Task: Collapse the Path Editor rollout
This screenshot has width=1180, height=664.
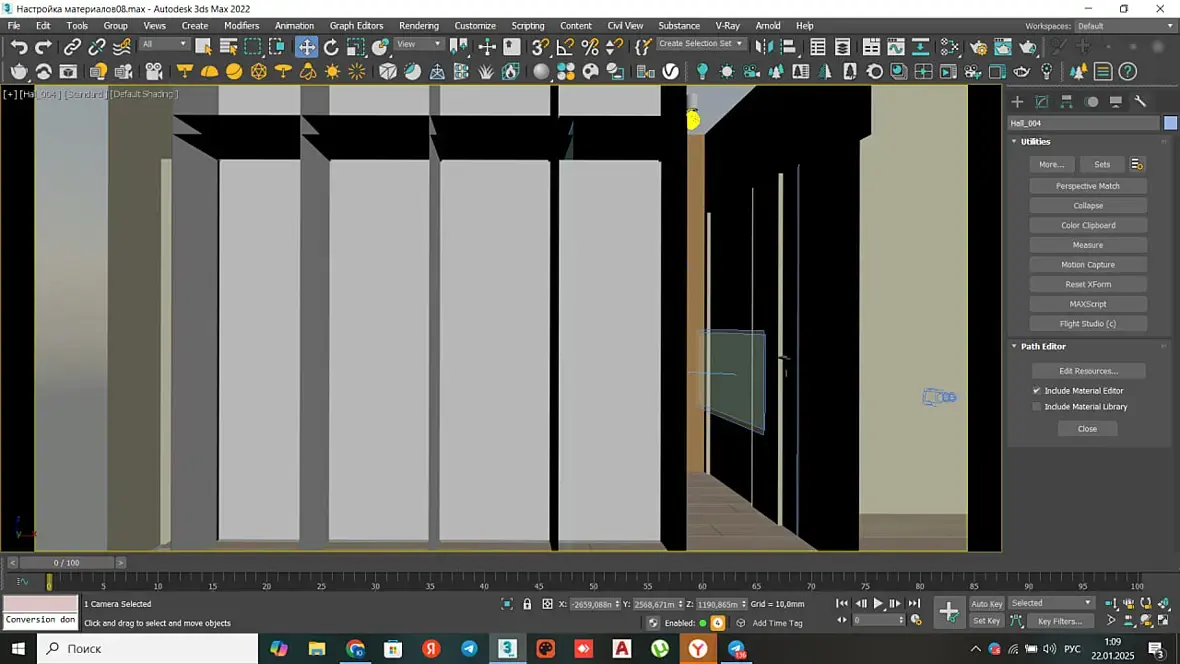Action: pos(1043,346)
